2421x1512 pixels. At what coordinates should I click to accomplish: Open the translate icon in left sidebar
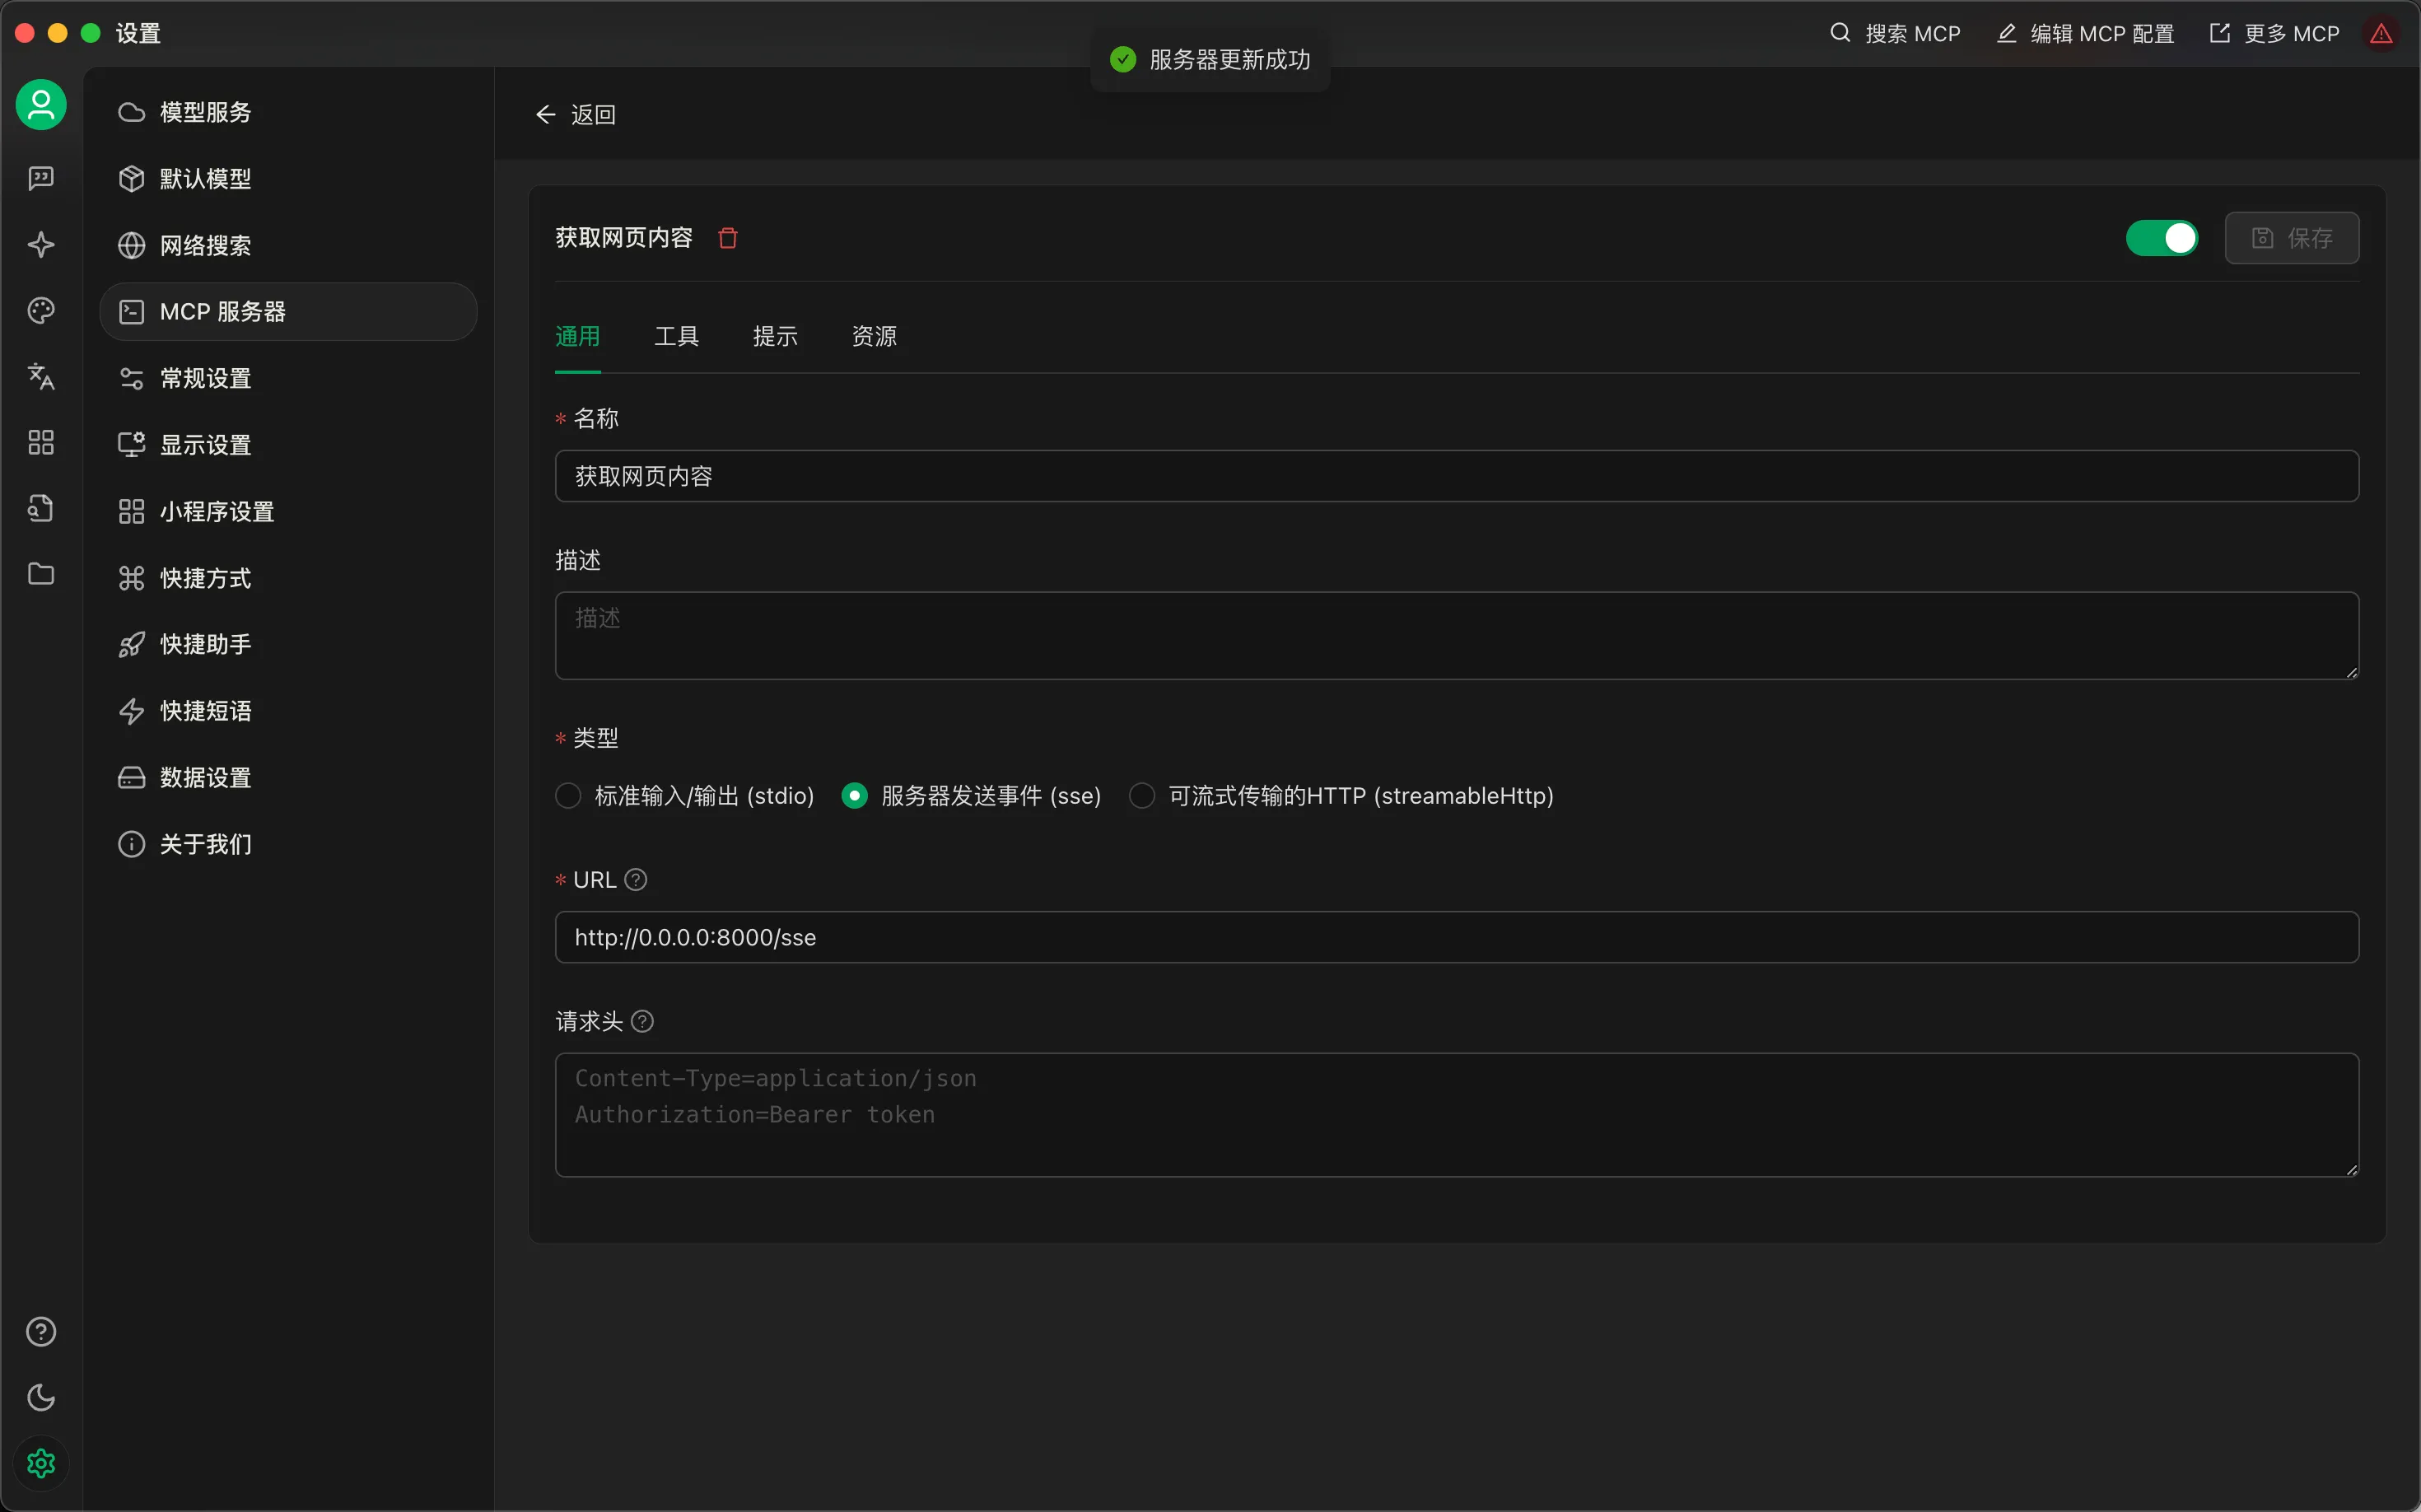tap(41, 377)
